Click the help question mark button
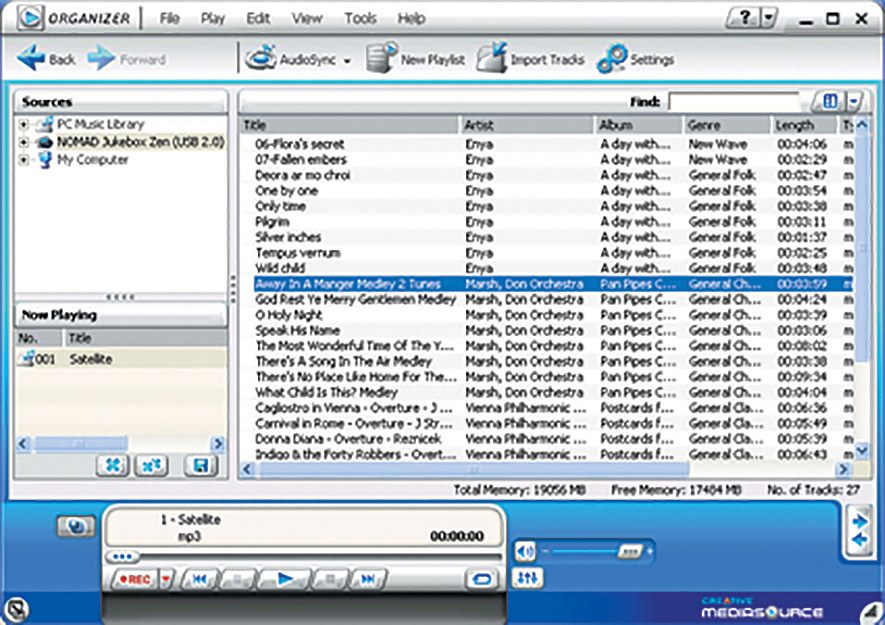 (744, 18)
